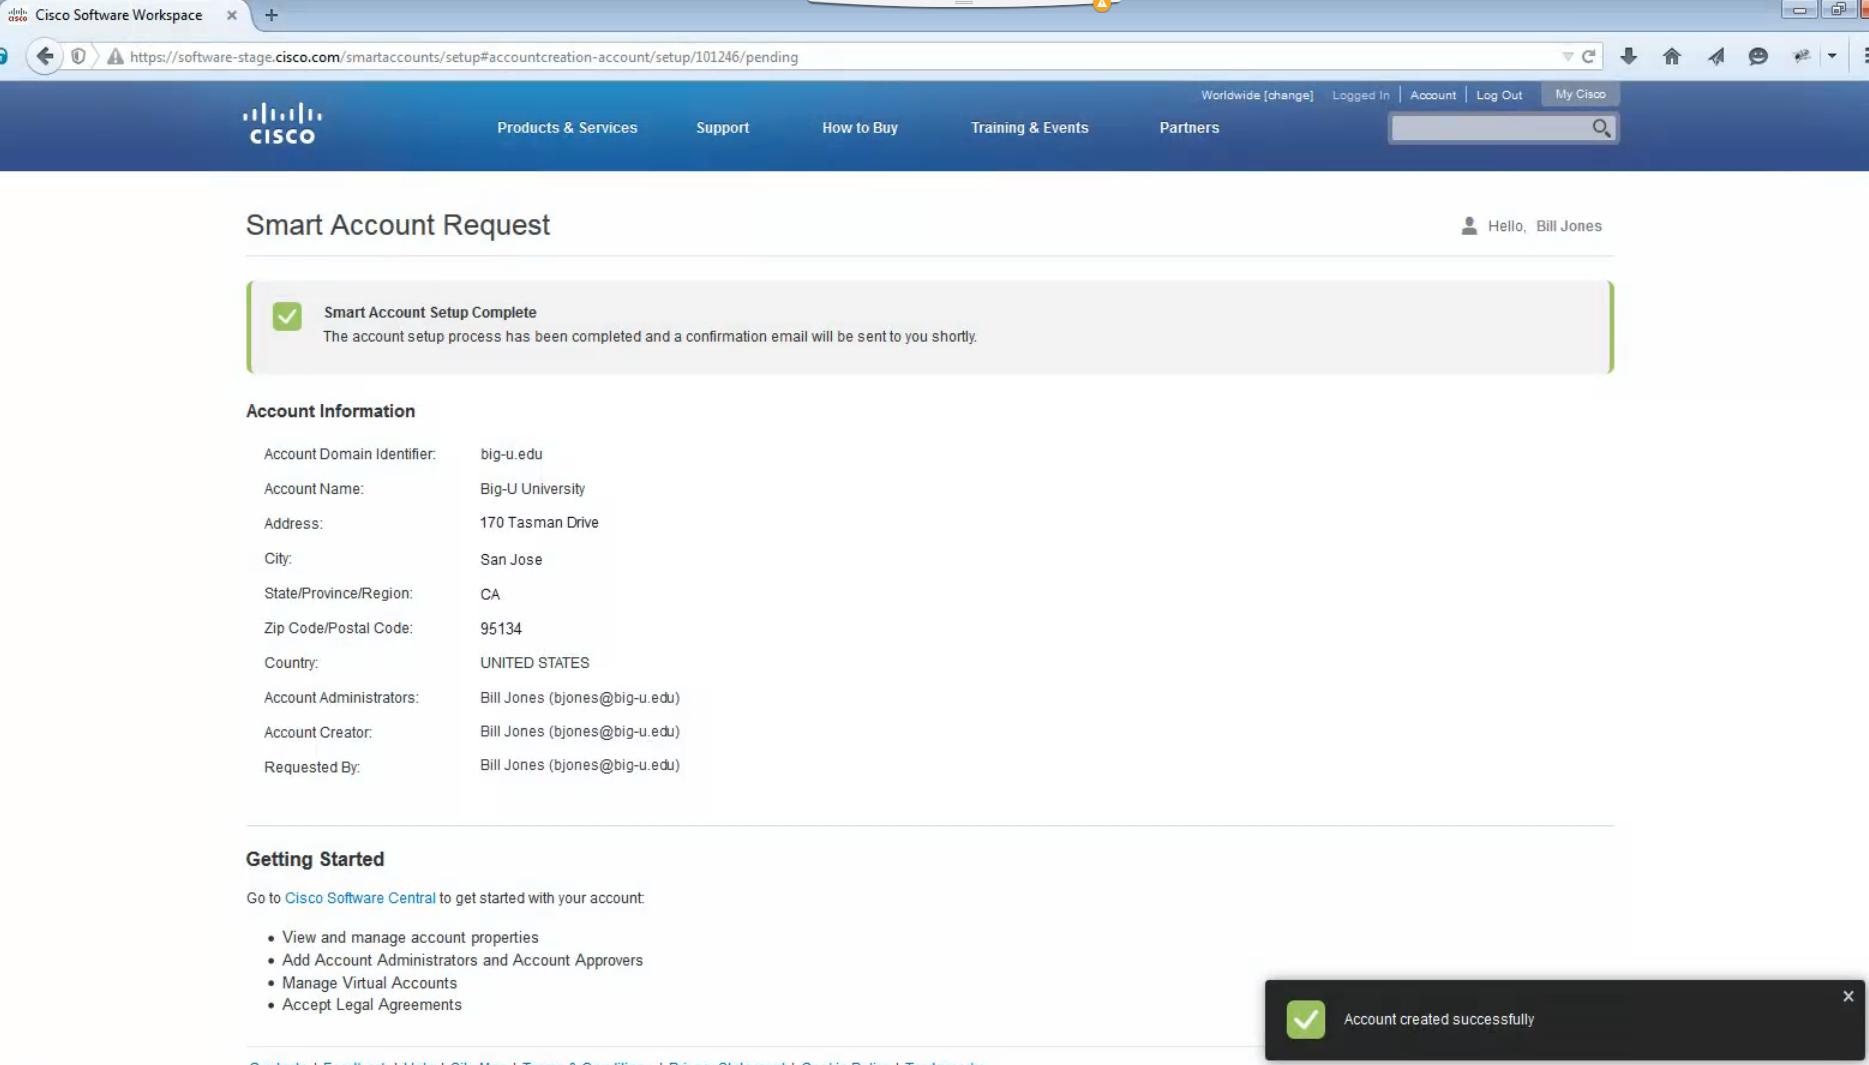This screenshot has width=1869, height=1065.
Task: Open Training & Events menu
Action: [x=1029, y=128]
